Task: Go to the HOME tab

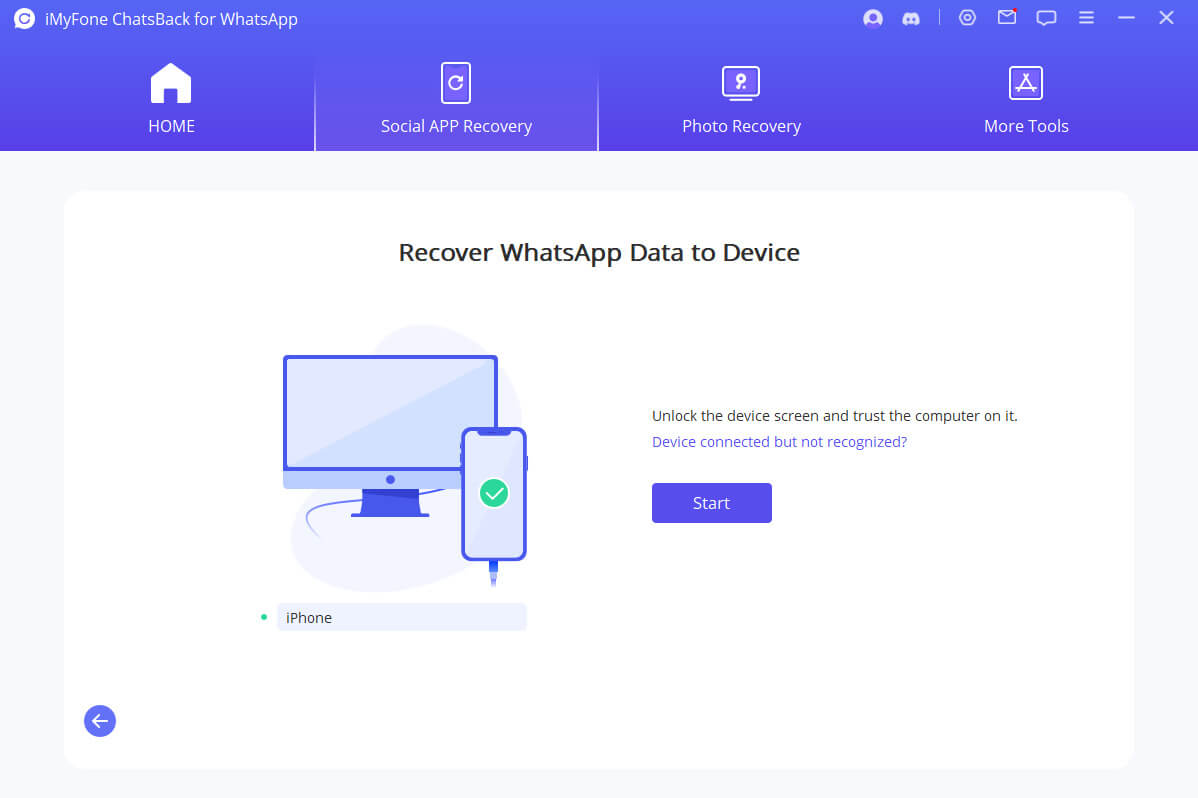Action: tap(171, 100)
